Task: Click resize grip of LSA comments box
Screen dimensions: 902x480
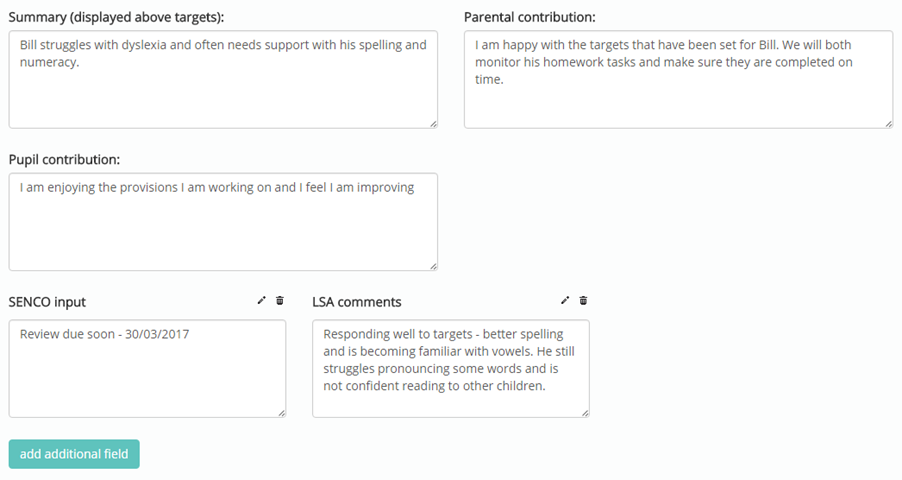Action: coord(585,413)
